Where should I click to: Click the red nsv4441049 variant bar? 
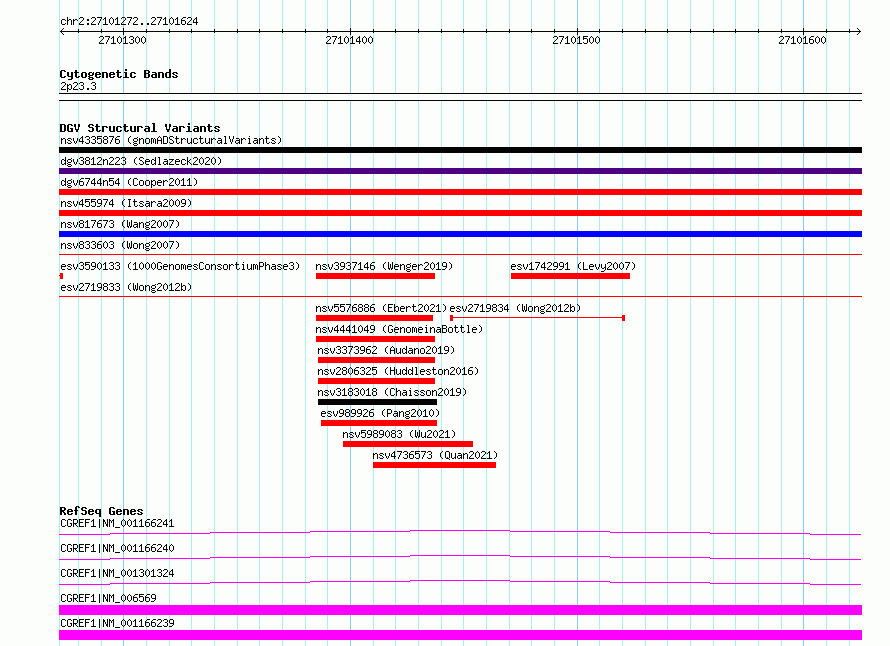pos(375,339)
